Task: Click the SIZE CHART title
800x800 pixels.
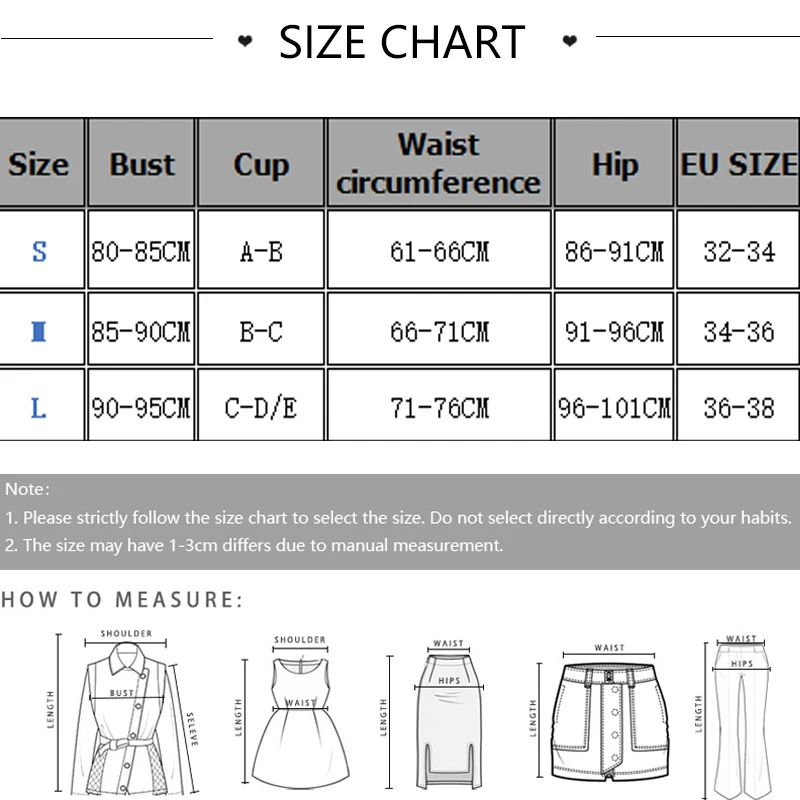Action: coord(402,42)
